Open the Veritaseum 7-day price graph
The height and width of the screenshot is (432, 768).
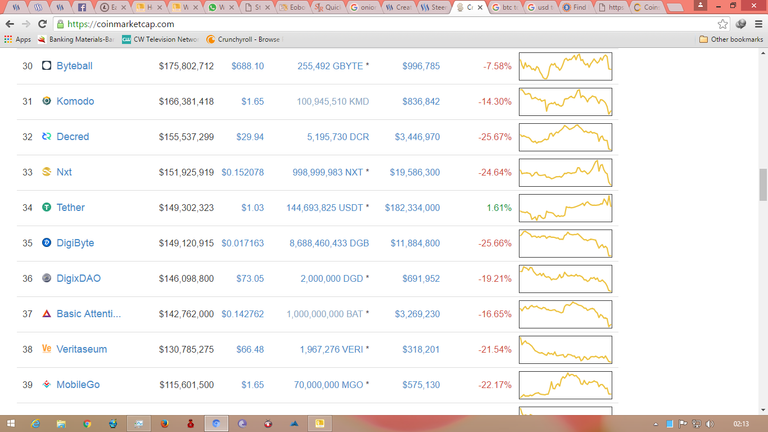pyautogui.click(x=566, y=349)
